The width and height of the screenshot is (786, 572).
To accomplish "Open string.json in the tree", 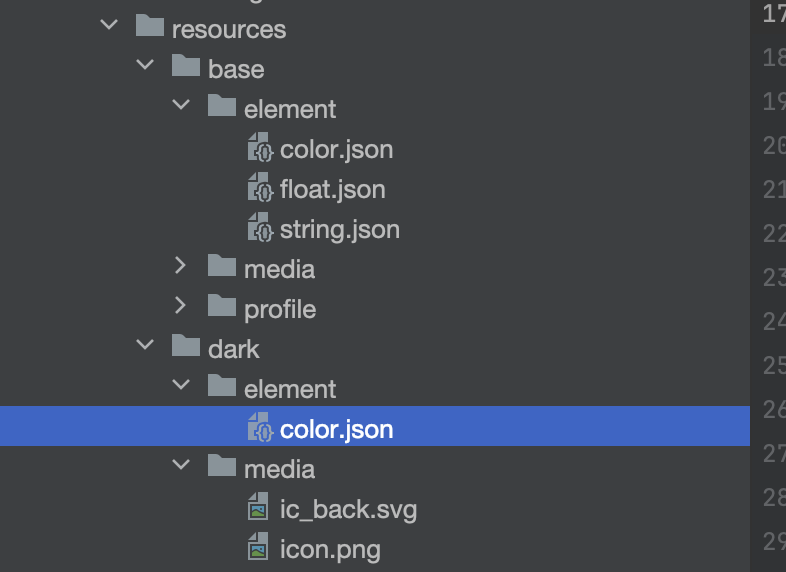I will [339, 229].
